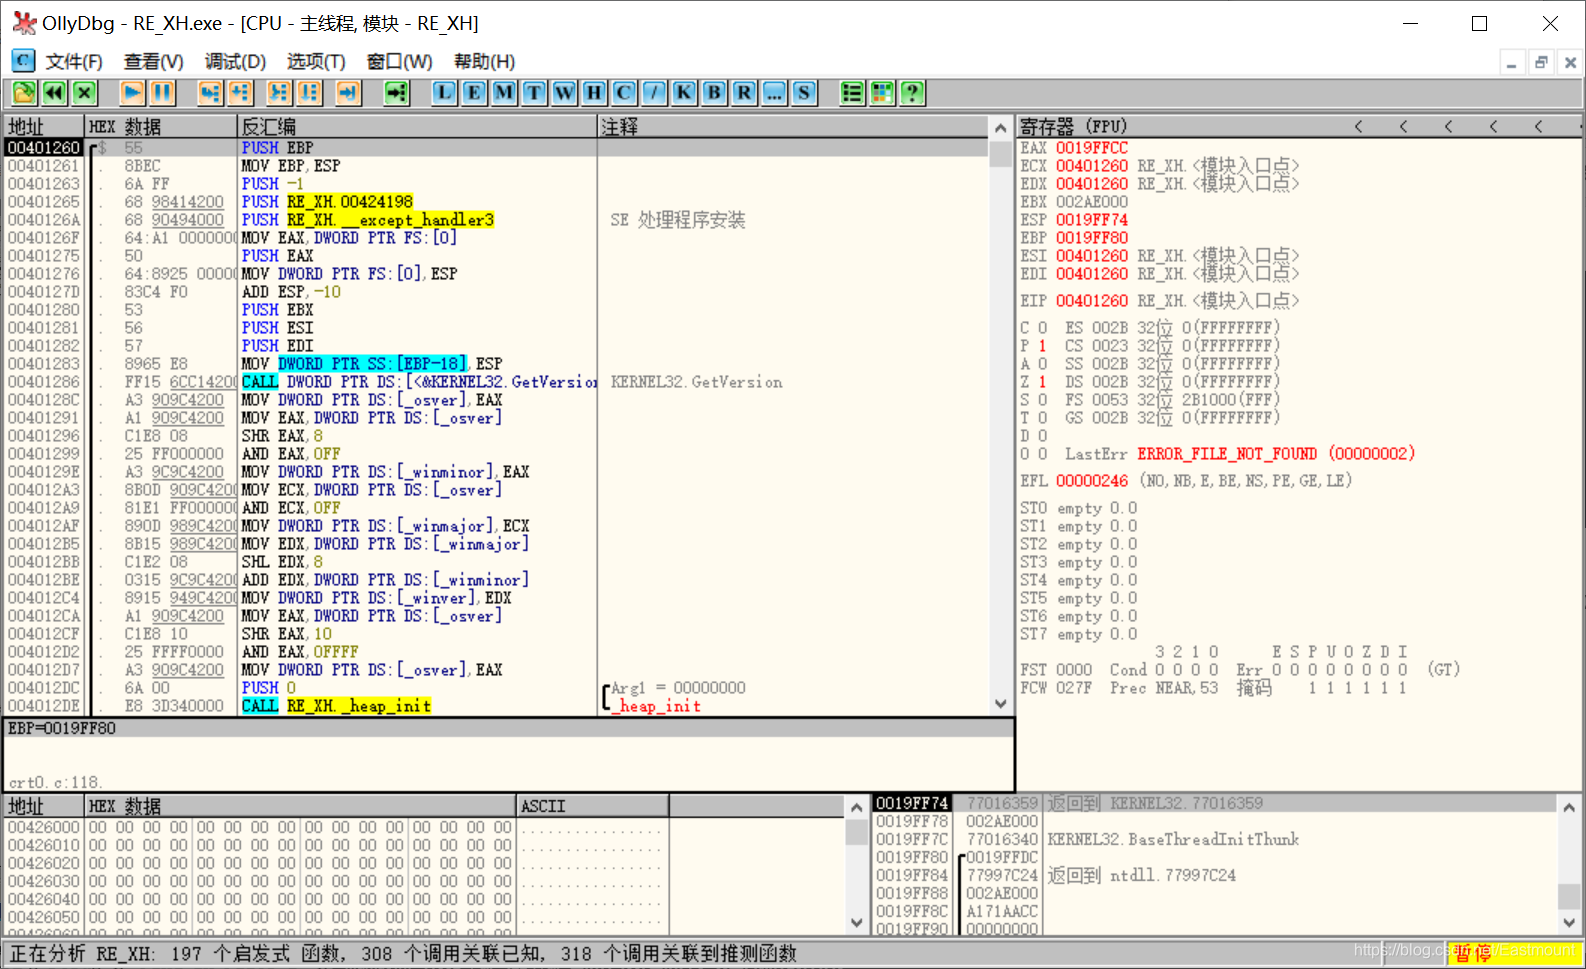Click the 寄存器 (FPU) header to switch view
Image resolution: width=1586 pixels, height=969 pixels.
(x=1073, y=127)
